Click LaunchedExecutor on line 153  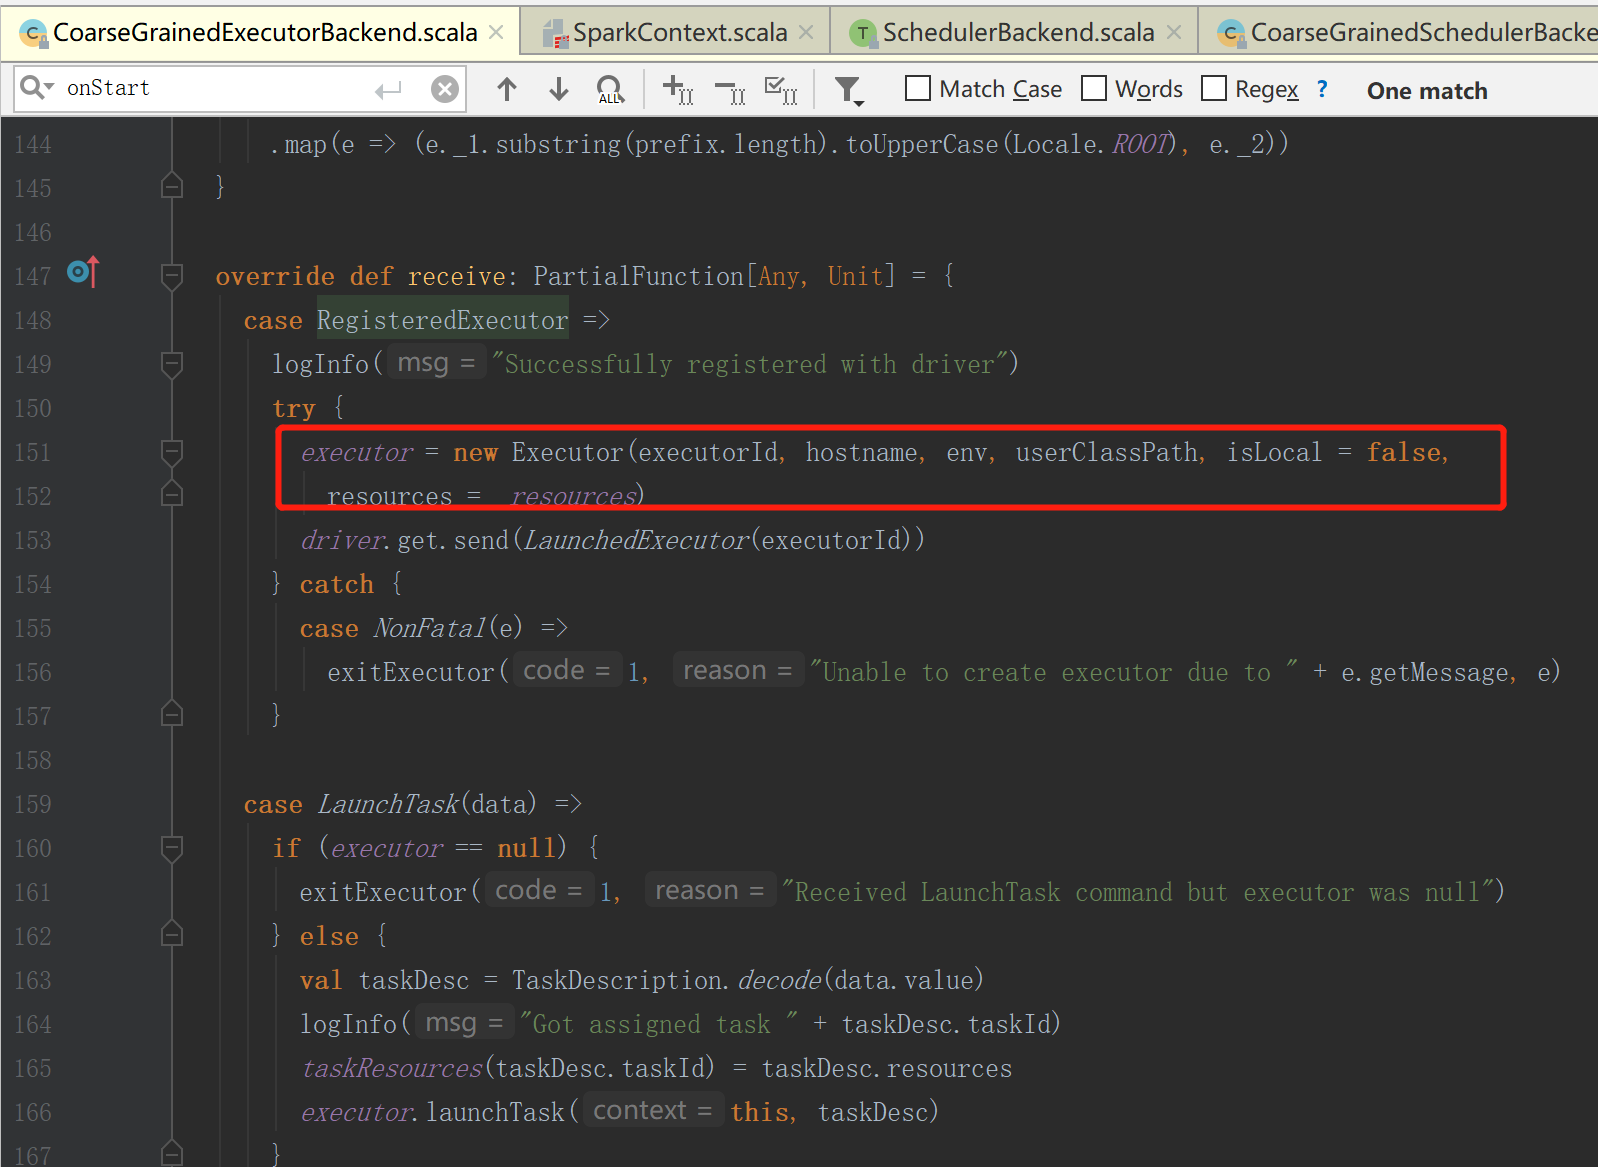click(x=636, y=540)
